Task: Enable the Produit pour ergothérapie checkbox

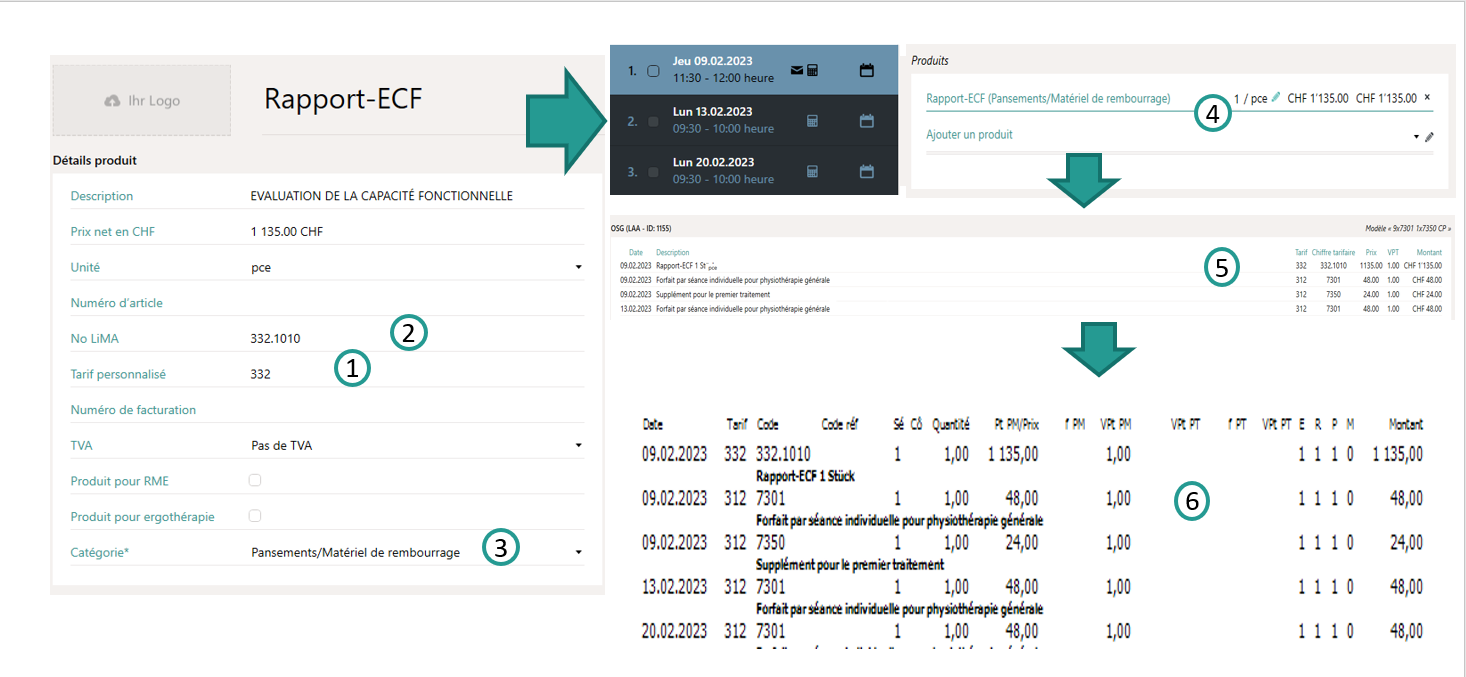Action: click(255, 515)
